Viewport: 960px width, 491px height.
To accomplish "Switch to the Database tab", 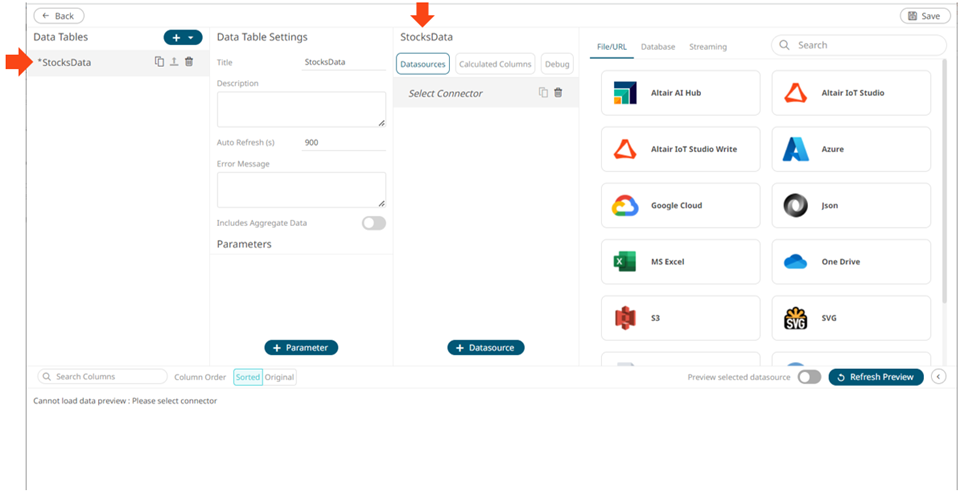I will click(x=658, y=47).
